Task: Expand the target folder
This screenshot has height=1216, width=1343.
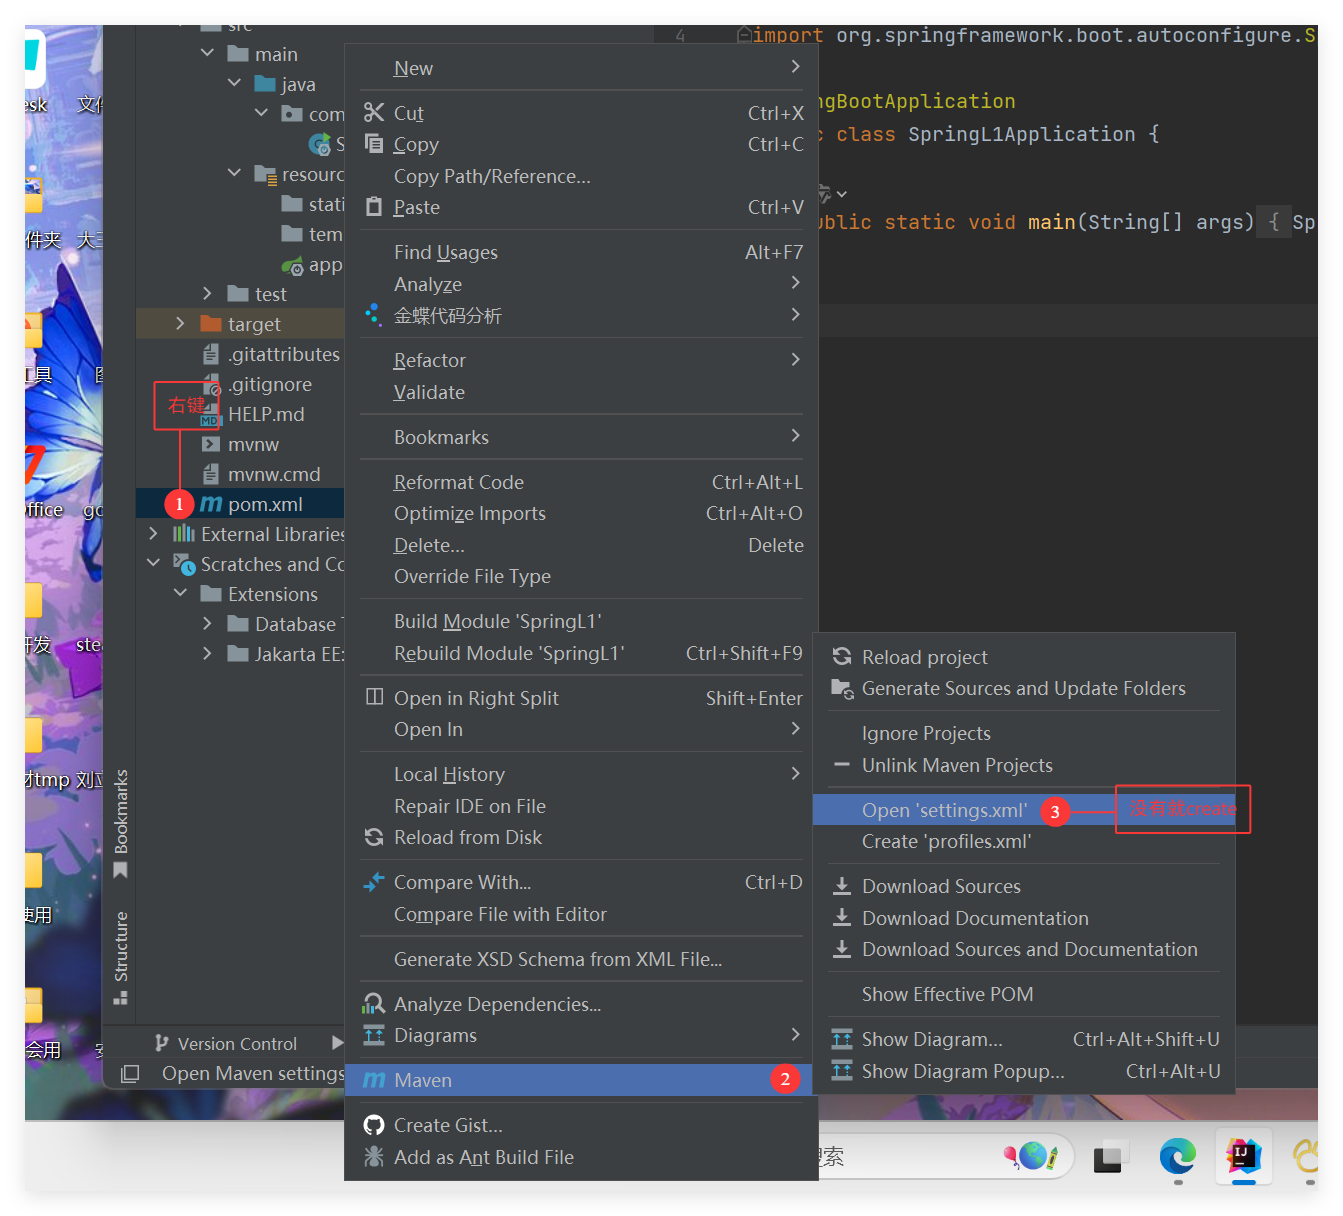Action: [180, 323]
